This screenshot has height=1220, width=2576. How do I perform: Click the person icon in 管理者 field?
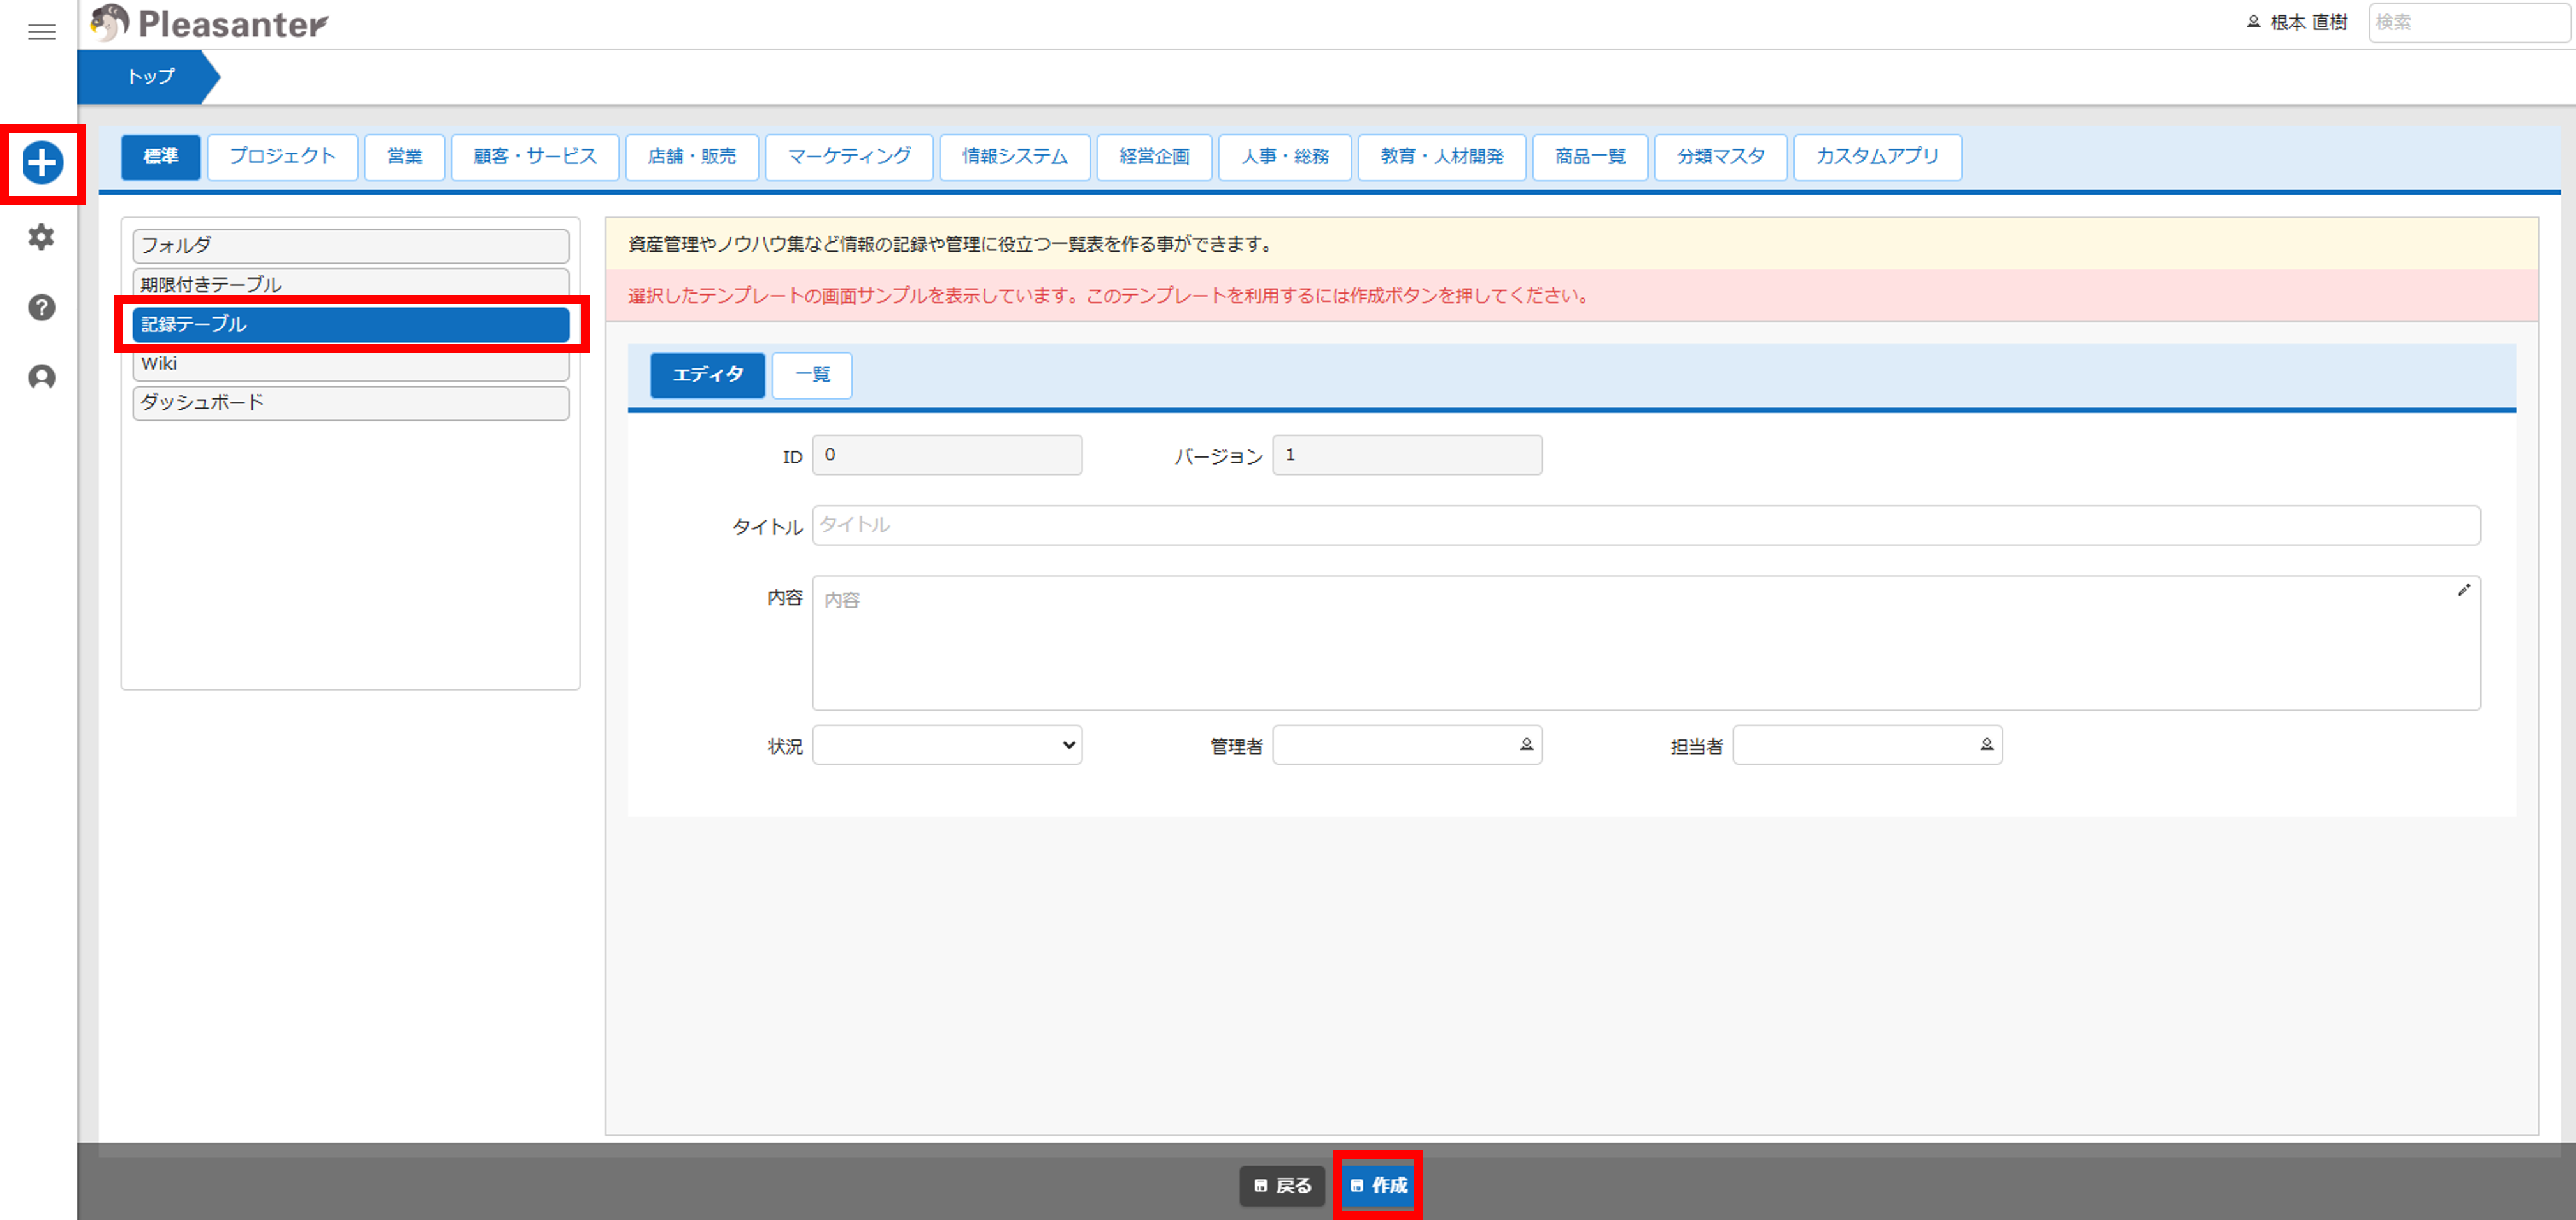tap(1526, 745)
